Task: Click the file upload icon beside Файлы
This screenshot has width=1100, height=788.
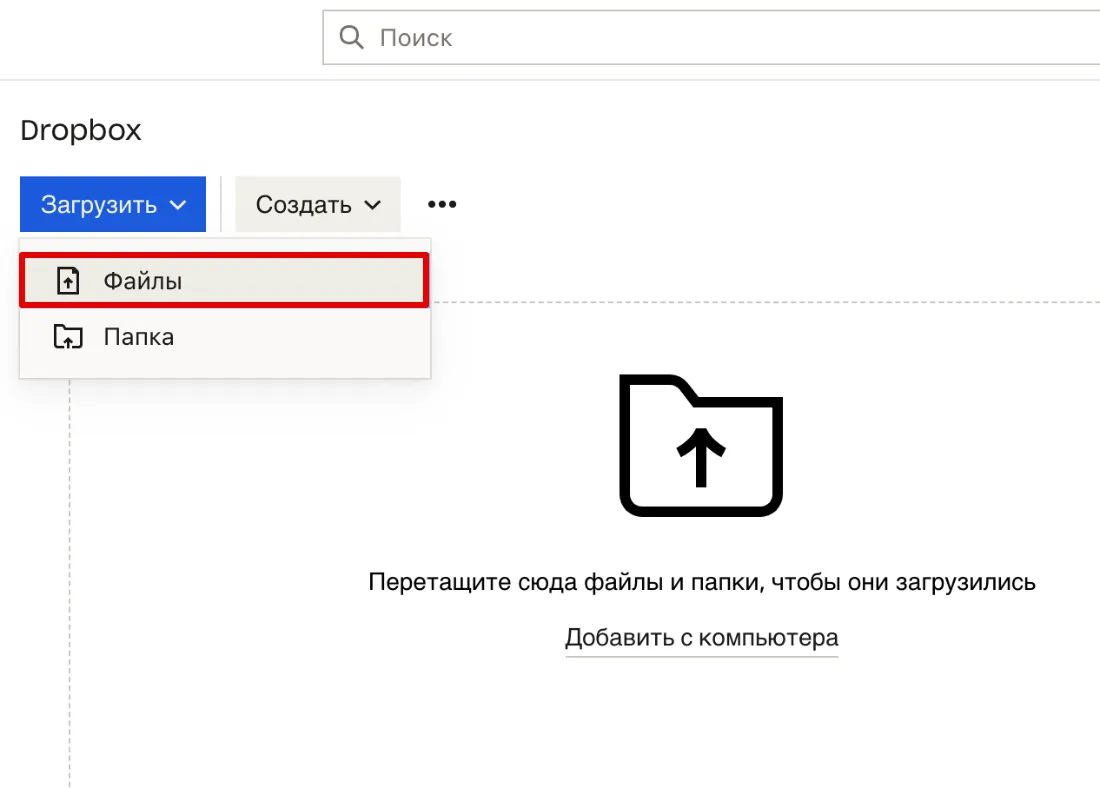Action: tap(68, 281)
